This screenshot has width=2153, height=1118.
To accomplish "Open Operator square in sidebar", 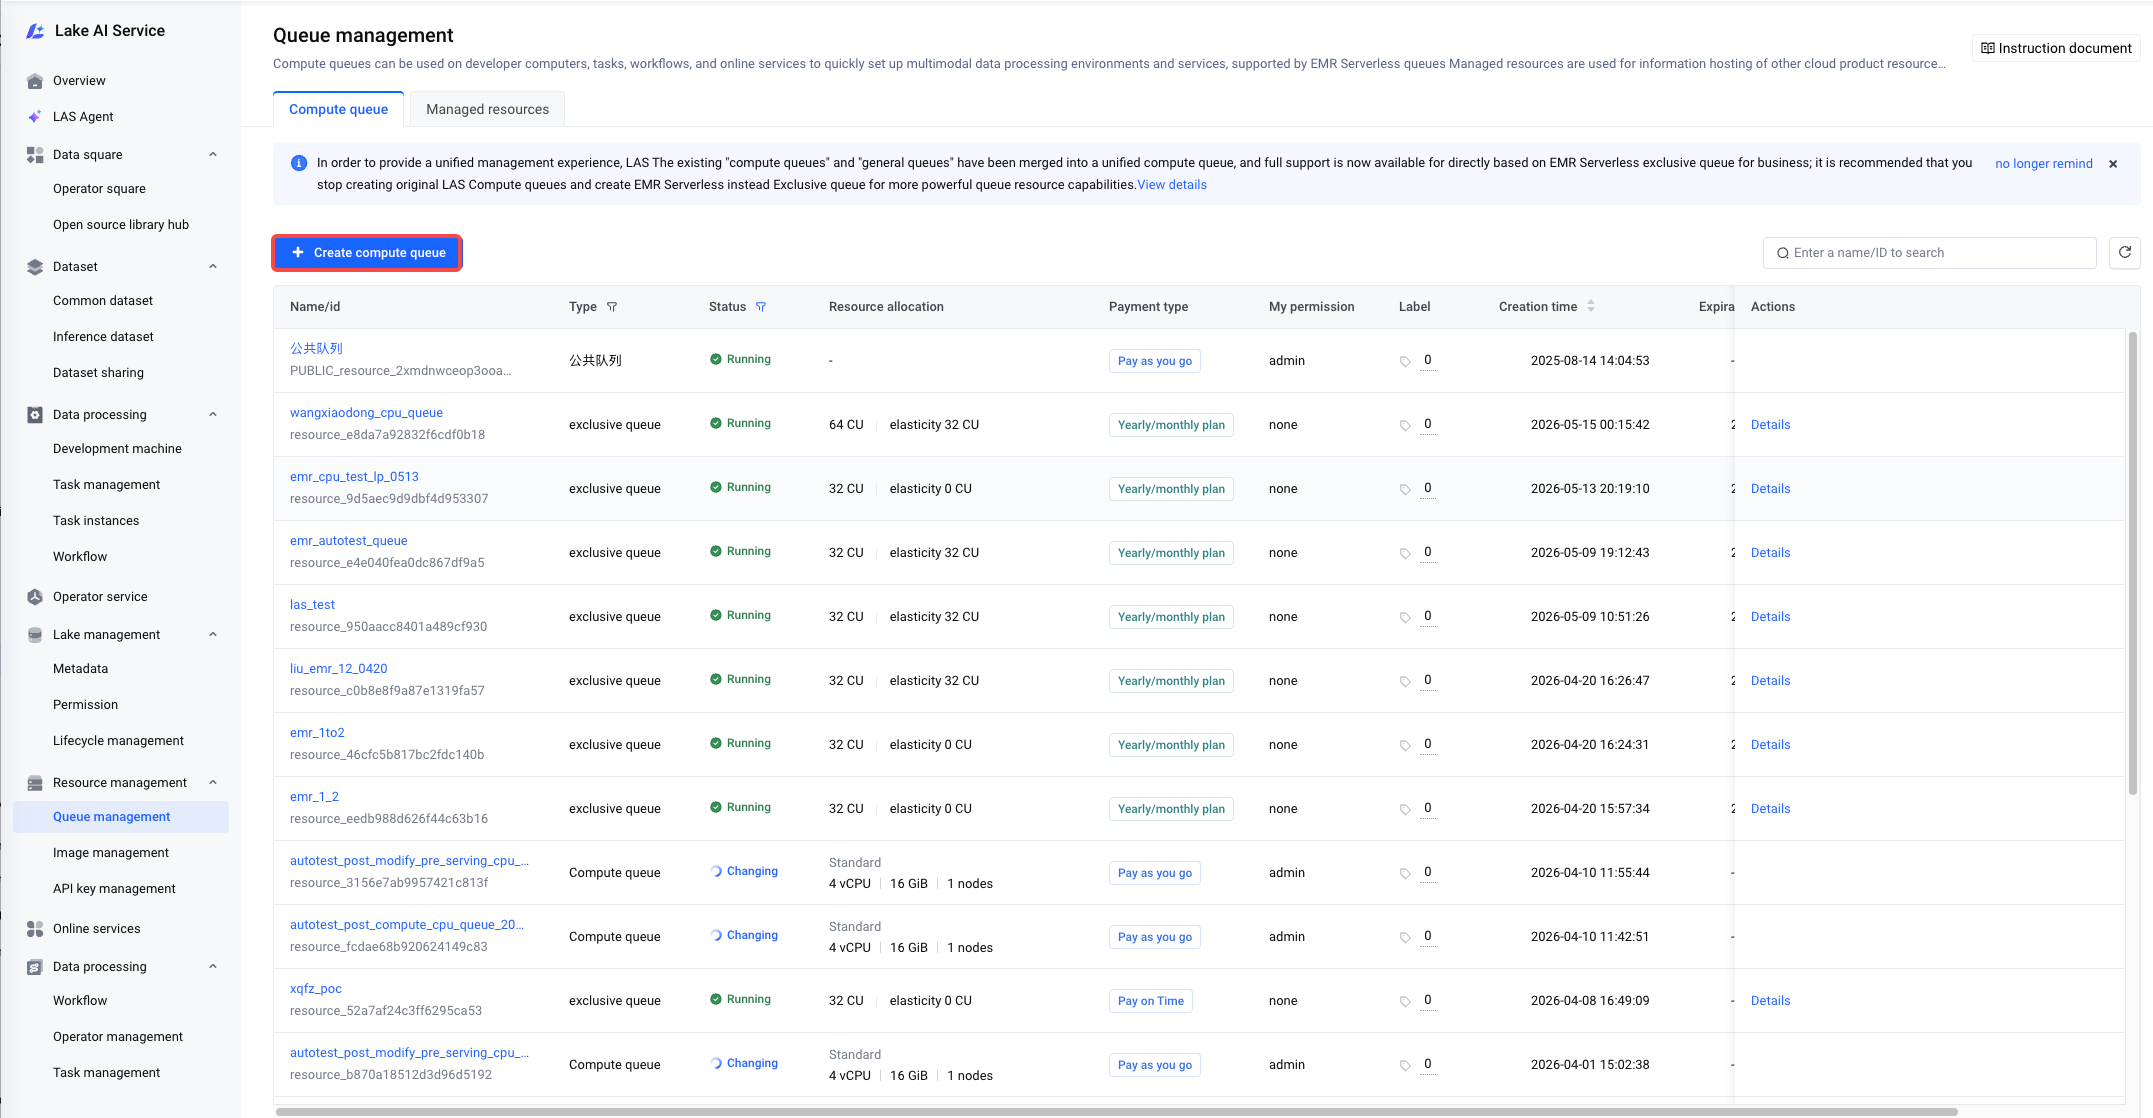I will pyautogui.click(x=99, y=189).
